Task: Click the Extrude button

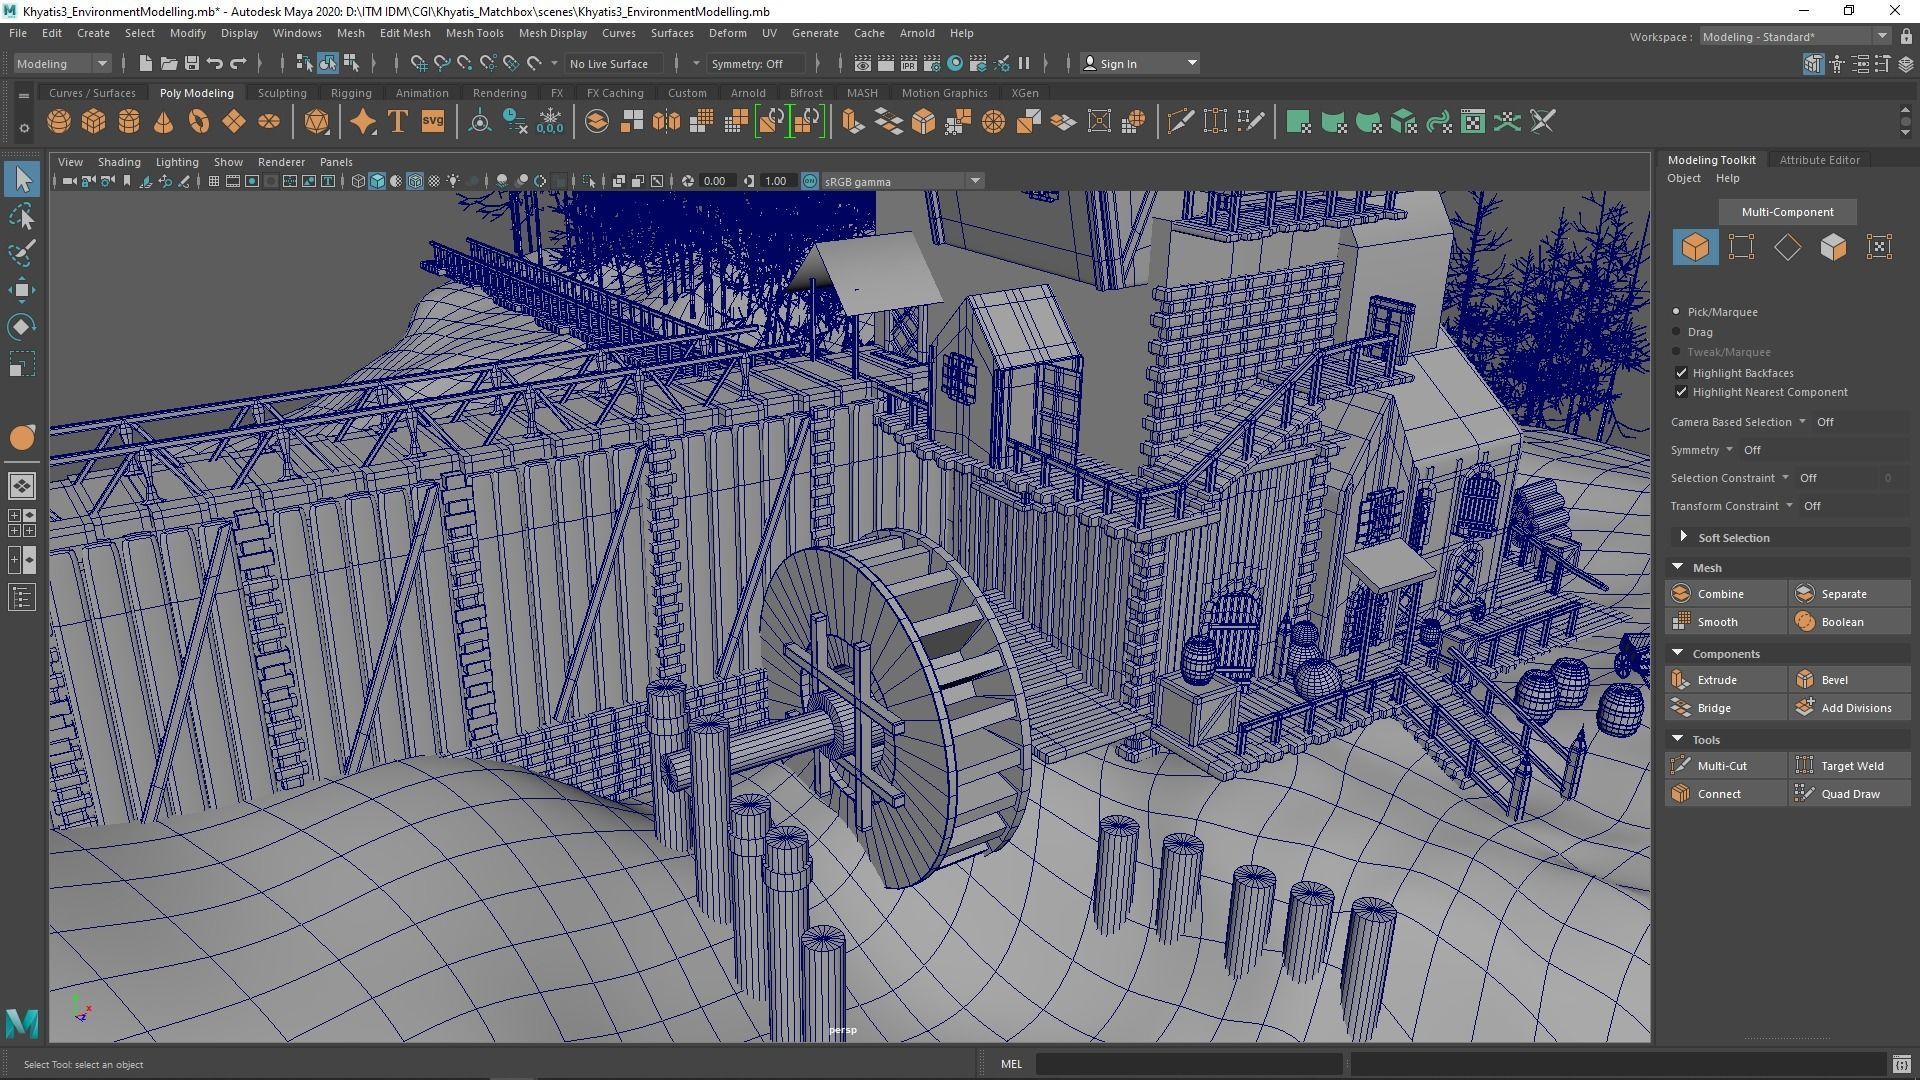Action: (x=1726, y=680)
